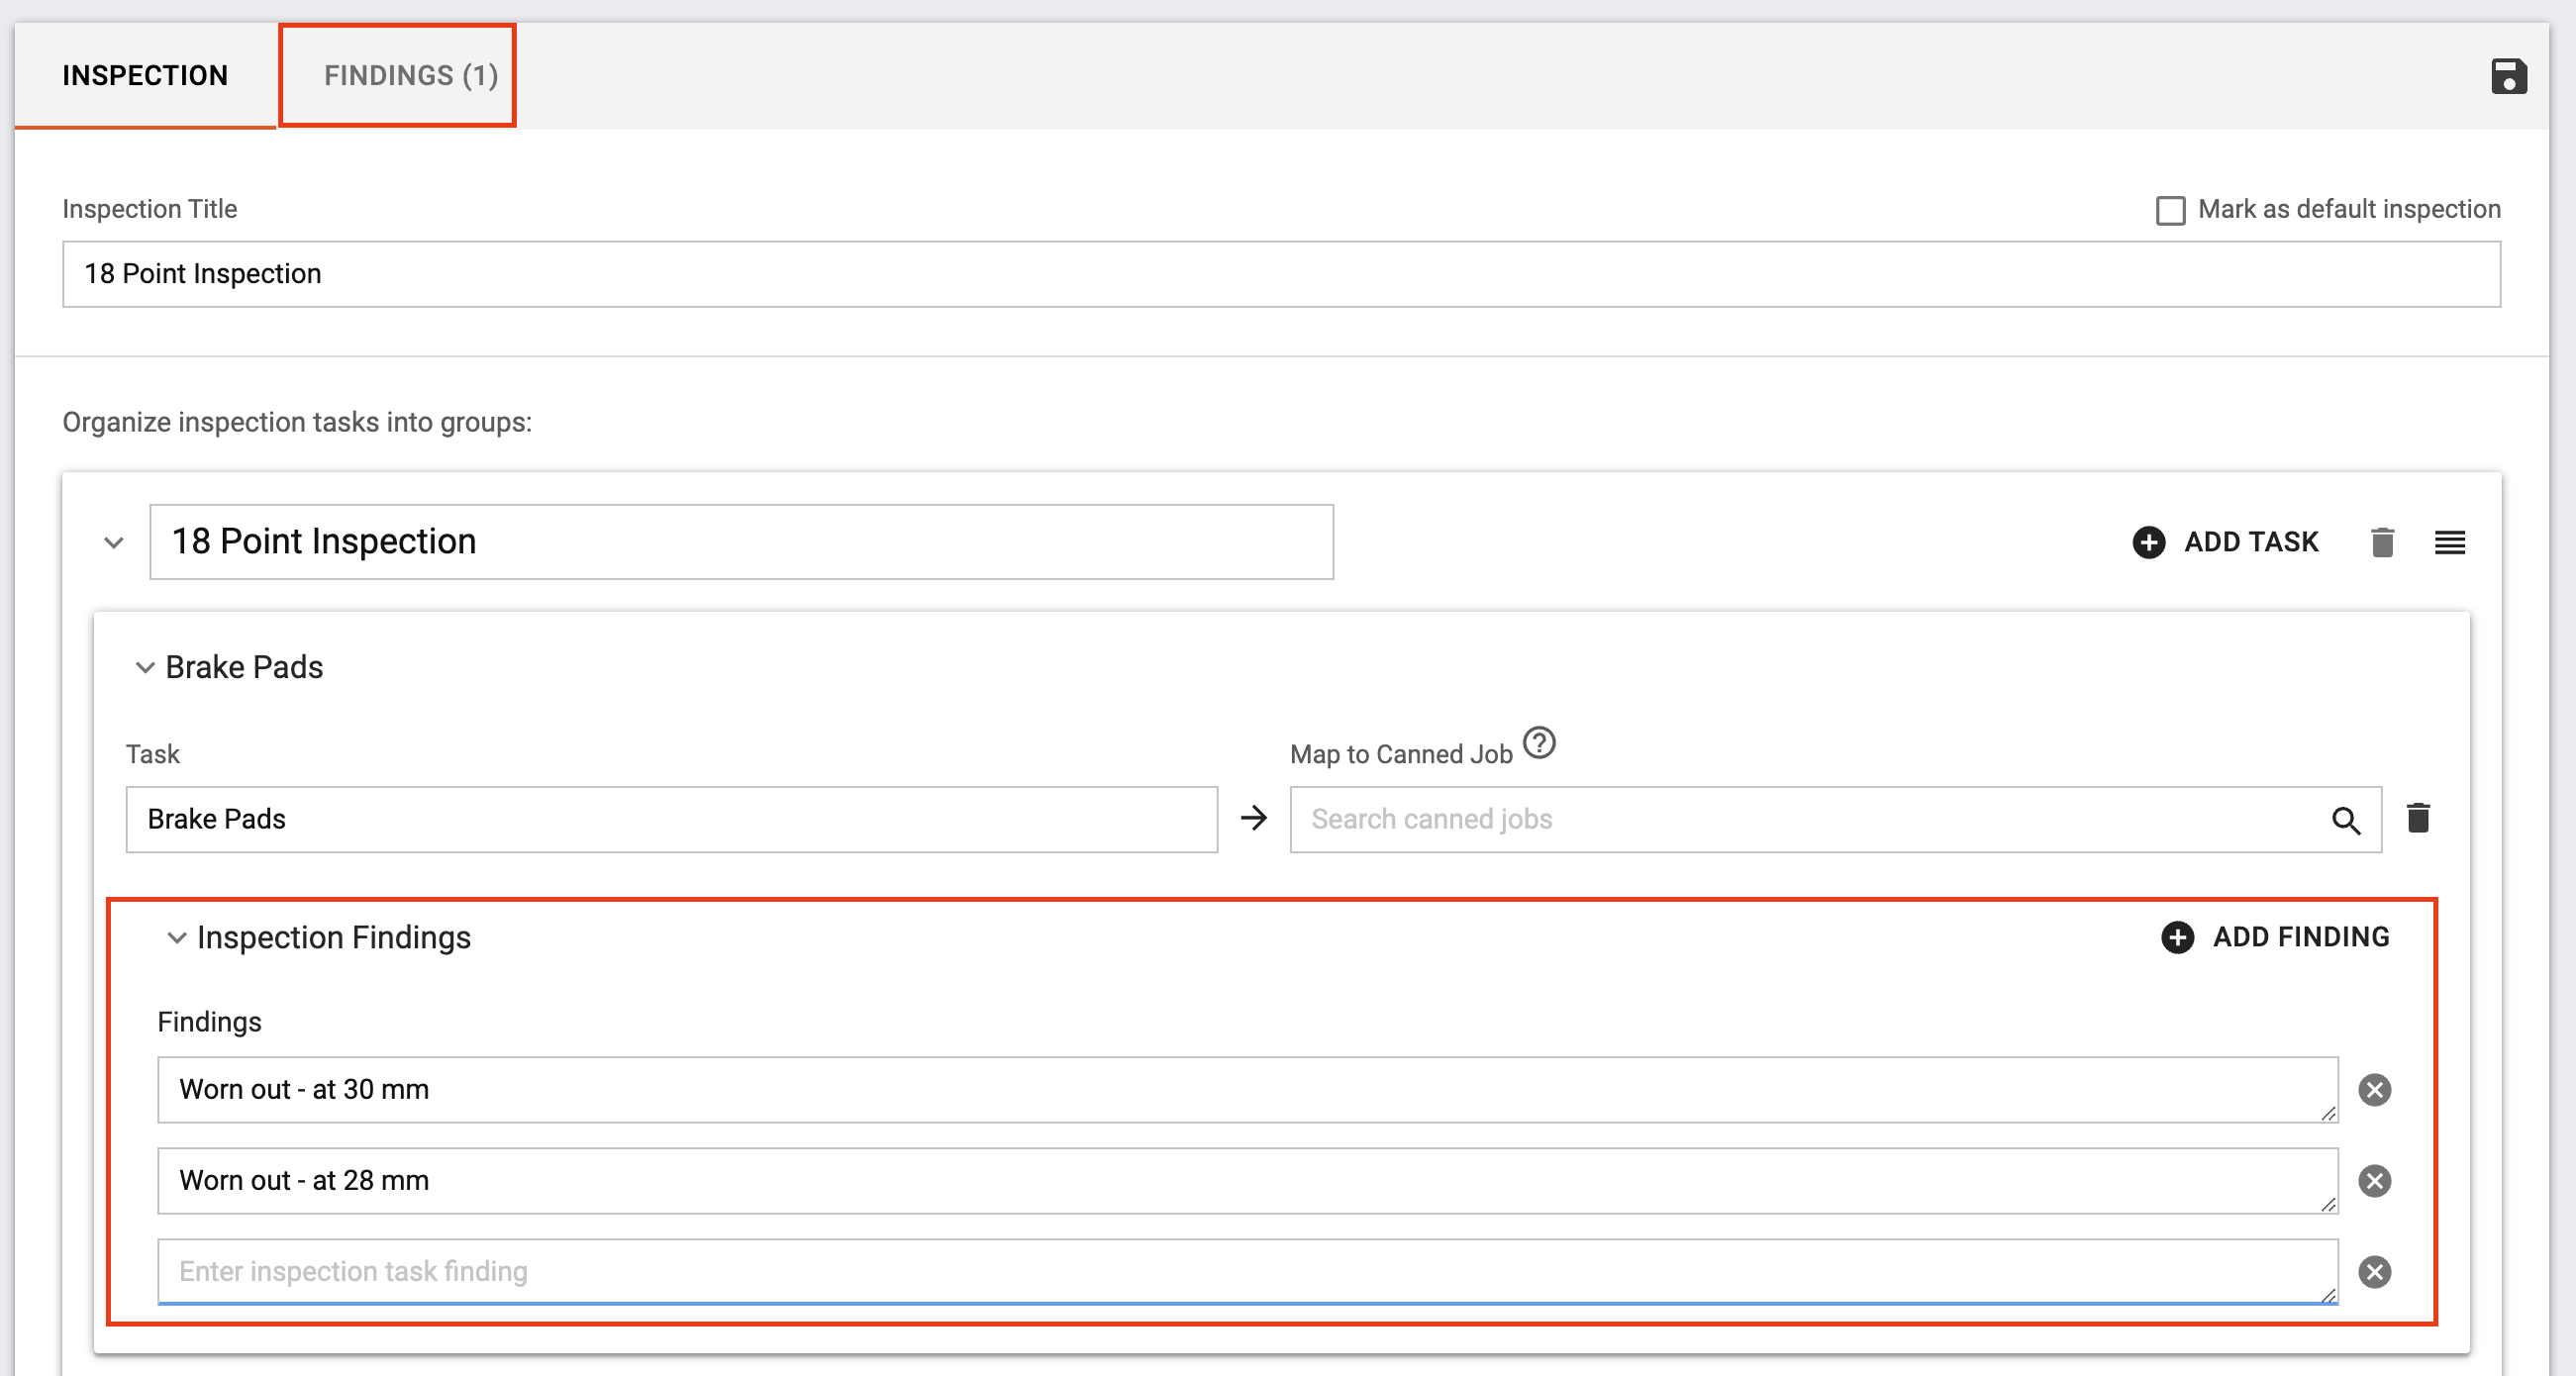The height and width of the screenshot is (1376, 2576).
Task: Collapse the Brake Pads task section
Action: pyautogui.click(x=145, y=667)
